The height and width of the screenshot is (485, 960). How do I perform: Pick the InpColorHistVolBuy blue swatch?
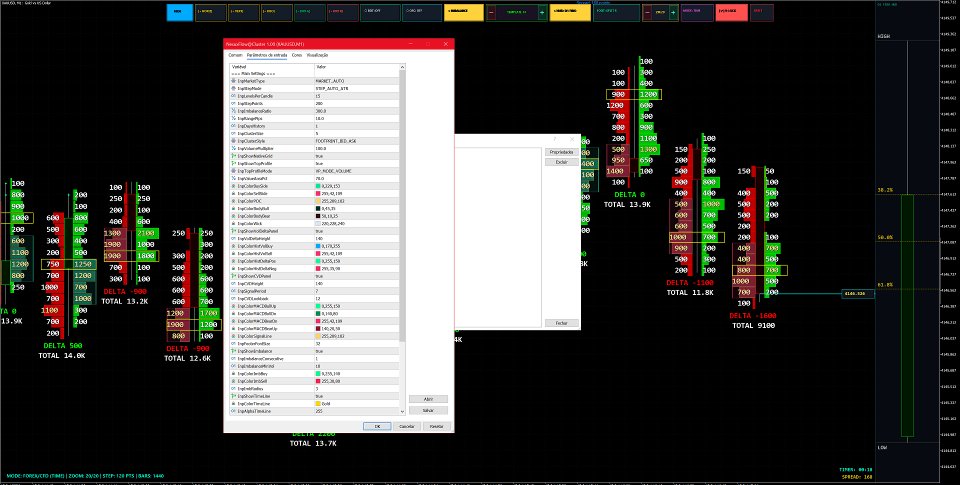318,246
